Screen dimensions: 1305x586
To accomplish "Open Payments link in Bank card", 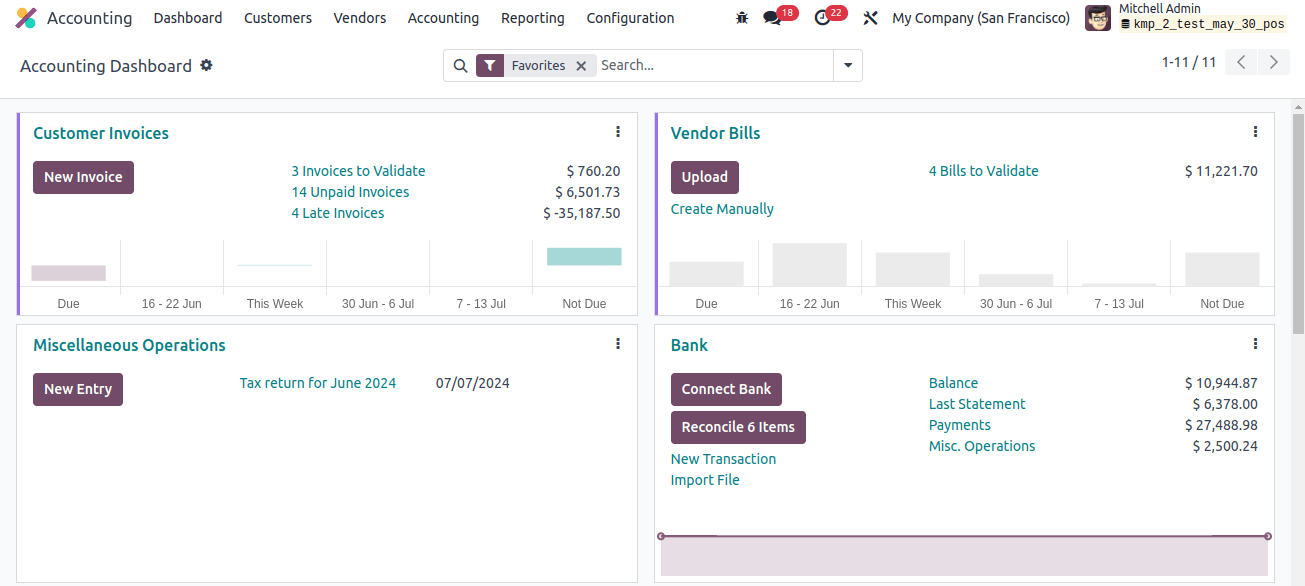I will click(960, 425).
